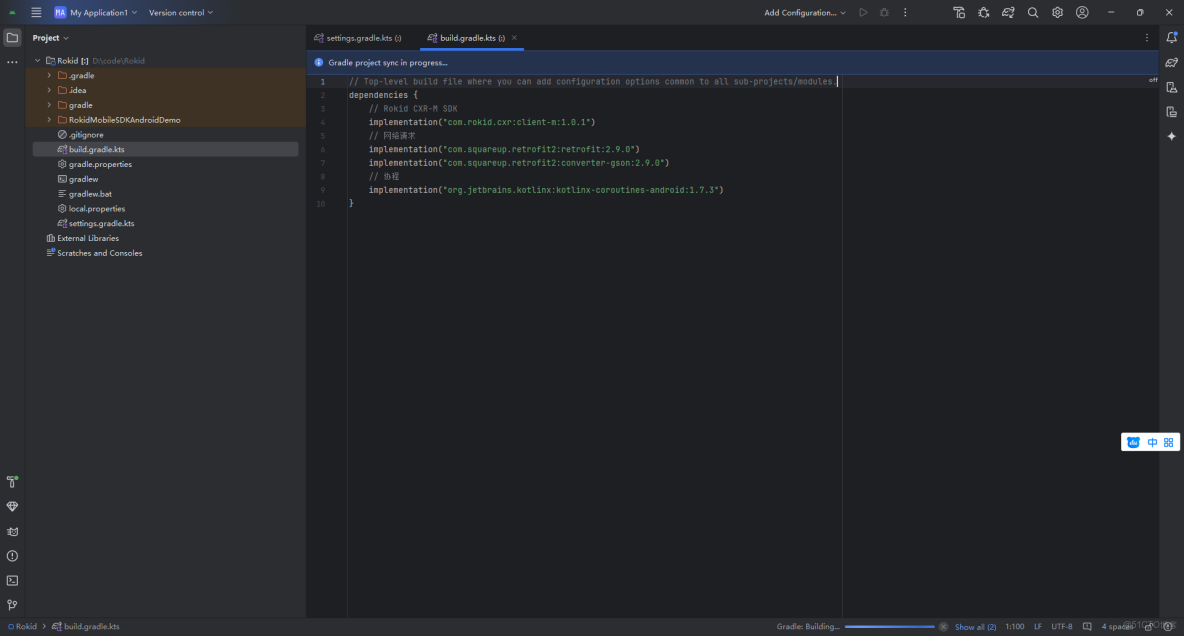Click the Show all (2) link

975,627
